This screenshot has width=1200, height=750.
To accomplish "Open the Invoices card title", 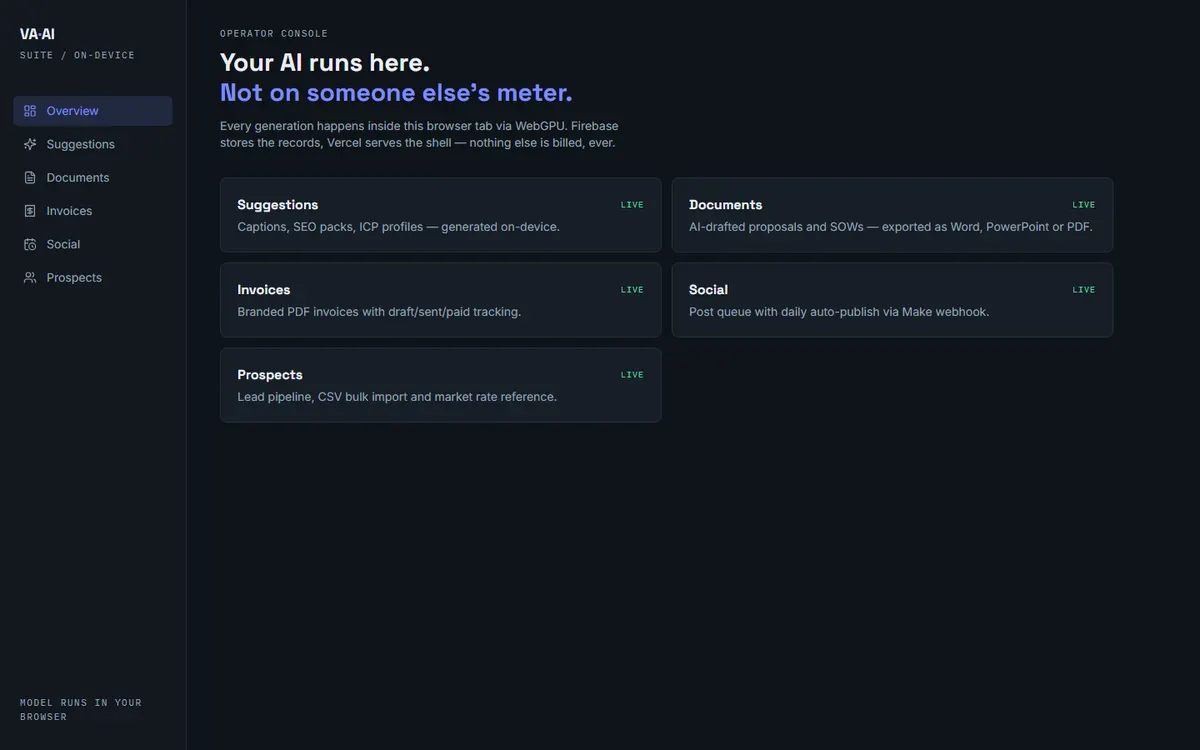I will click(x=264, y=290).
